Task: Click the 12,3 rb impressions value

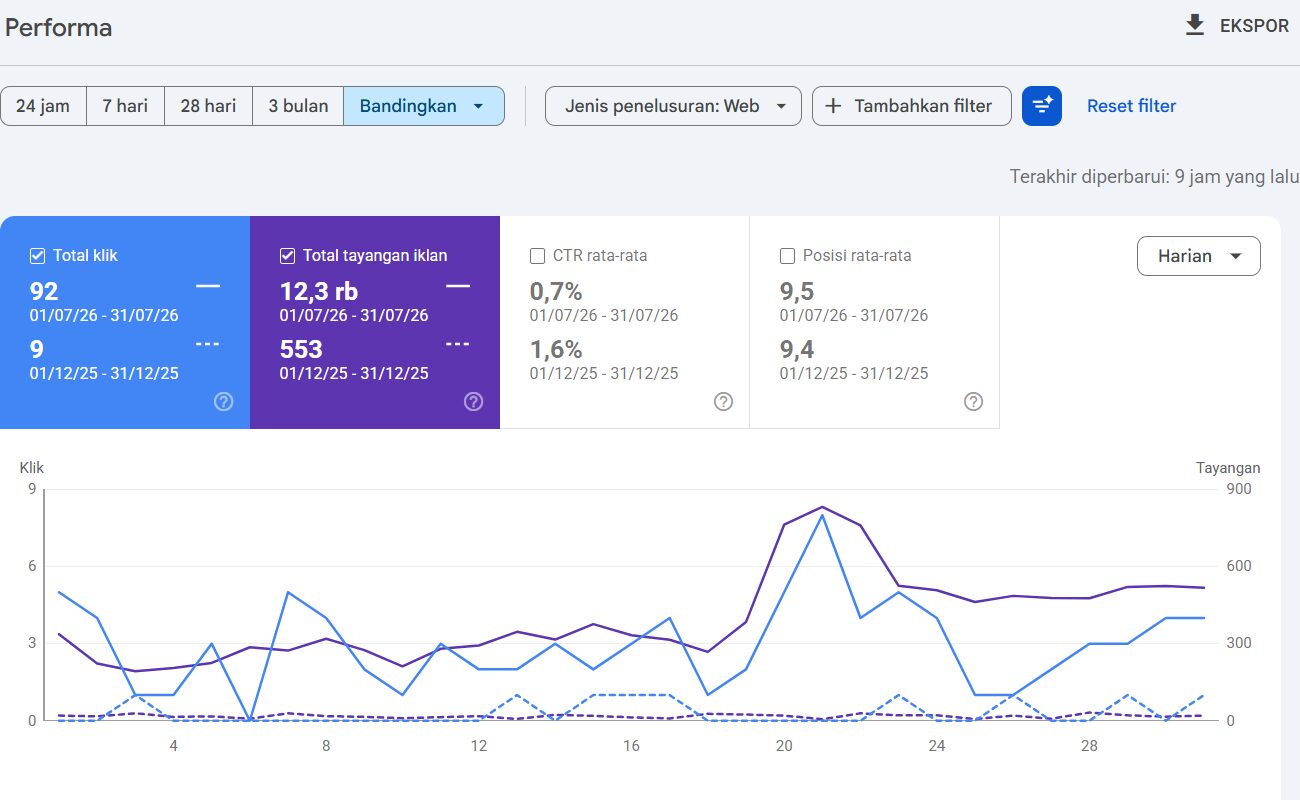Action: click(x=319, y=292)
